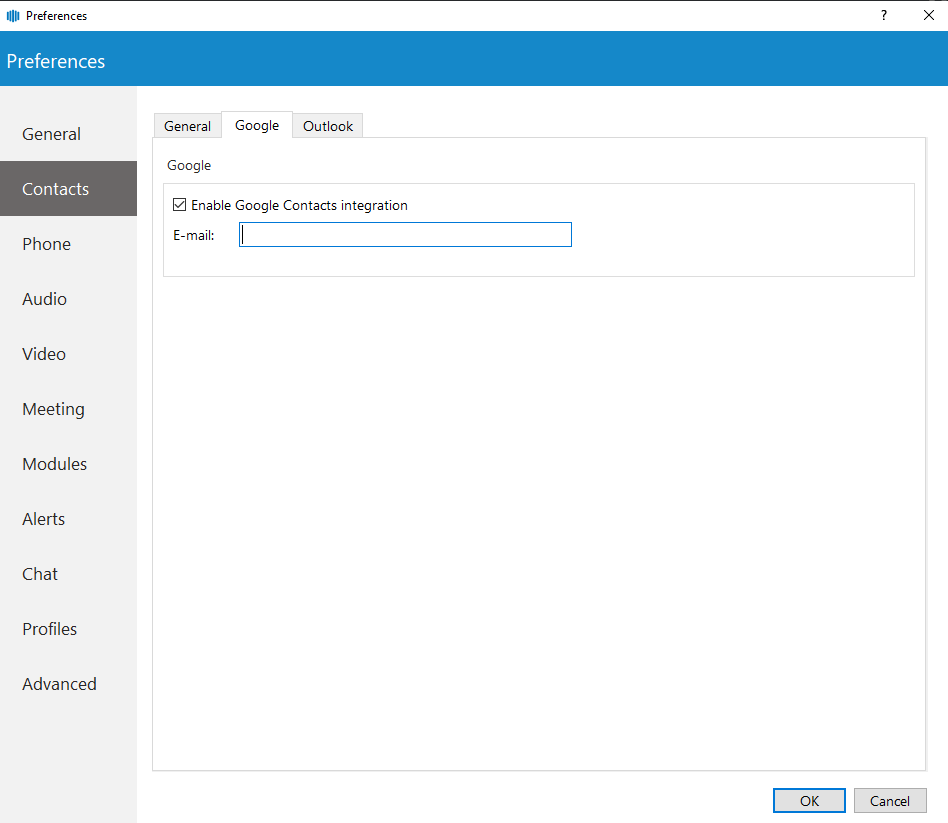The image size is (948, 823).
Task: Click the help question mark icon
Action: click(883, 15)
